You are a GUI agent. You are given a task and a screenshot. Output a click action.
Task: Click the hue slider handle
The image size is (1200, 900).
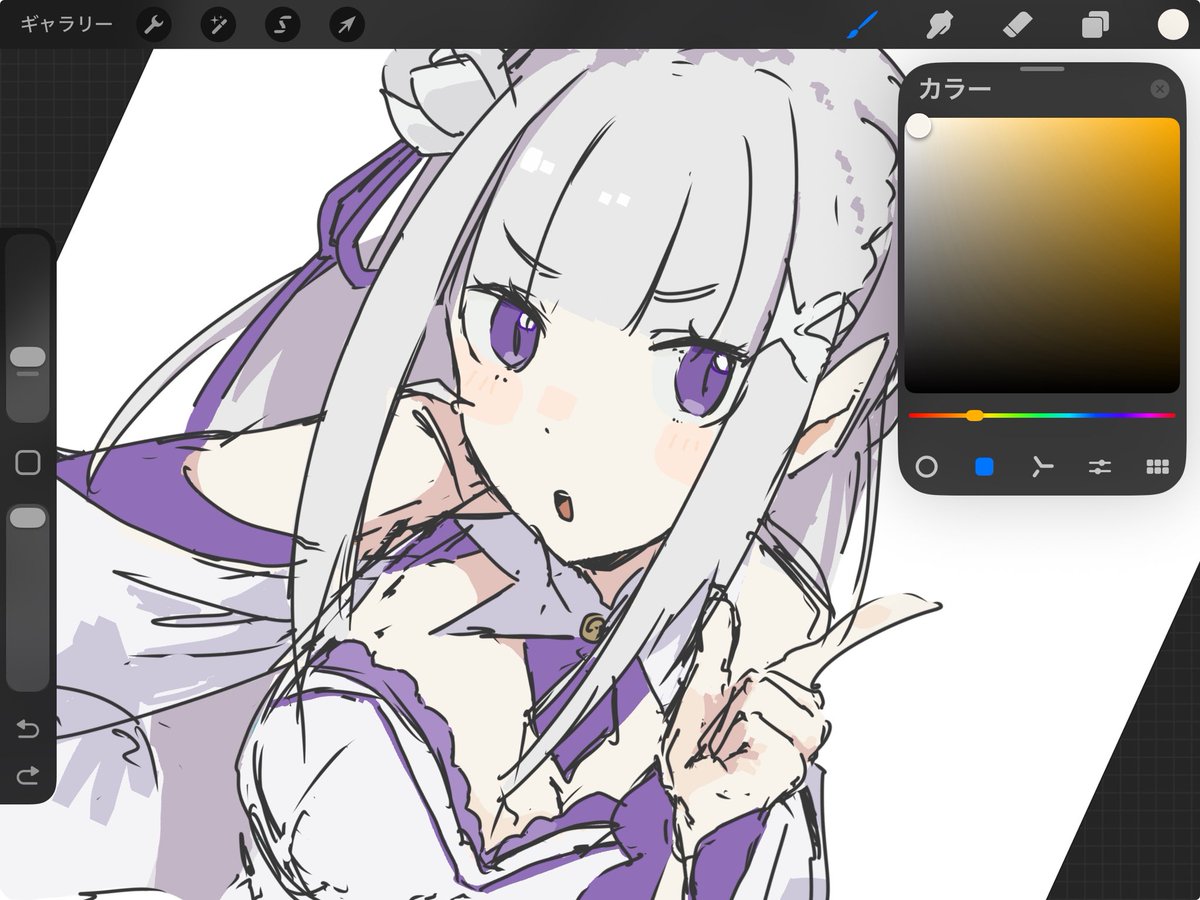(974, 415)
